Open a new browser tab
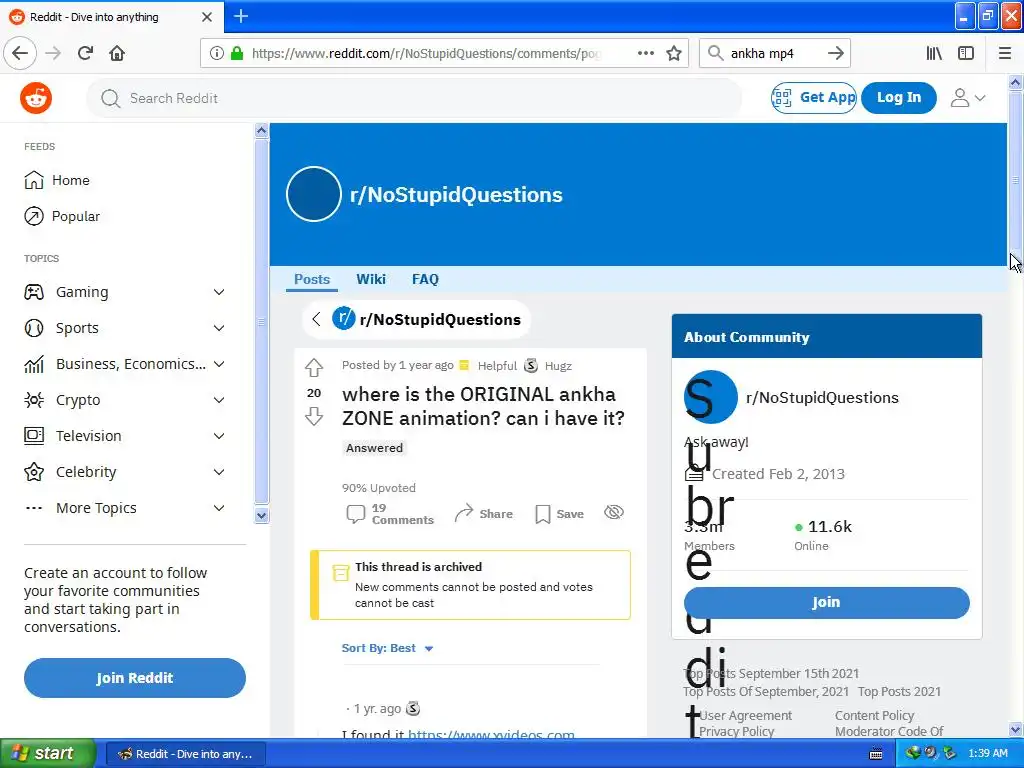Image resolution: width=1024 pixels, height=768 pixels. click(x=241, y=16)
